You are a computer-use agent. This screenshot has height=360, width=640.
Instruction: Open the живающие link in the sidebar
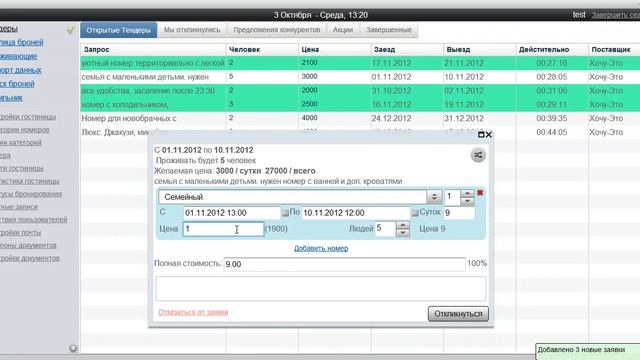(x=18, y=56)
